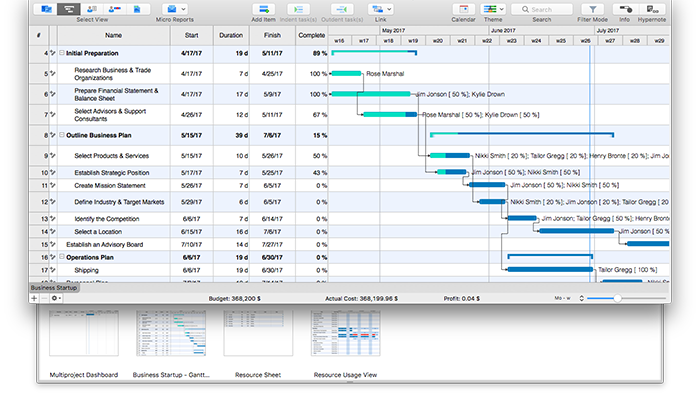Open the Theme toolbar icon
Viewport: 700px width, 394px height.
click(490, 9)
